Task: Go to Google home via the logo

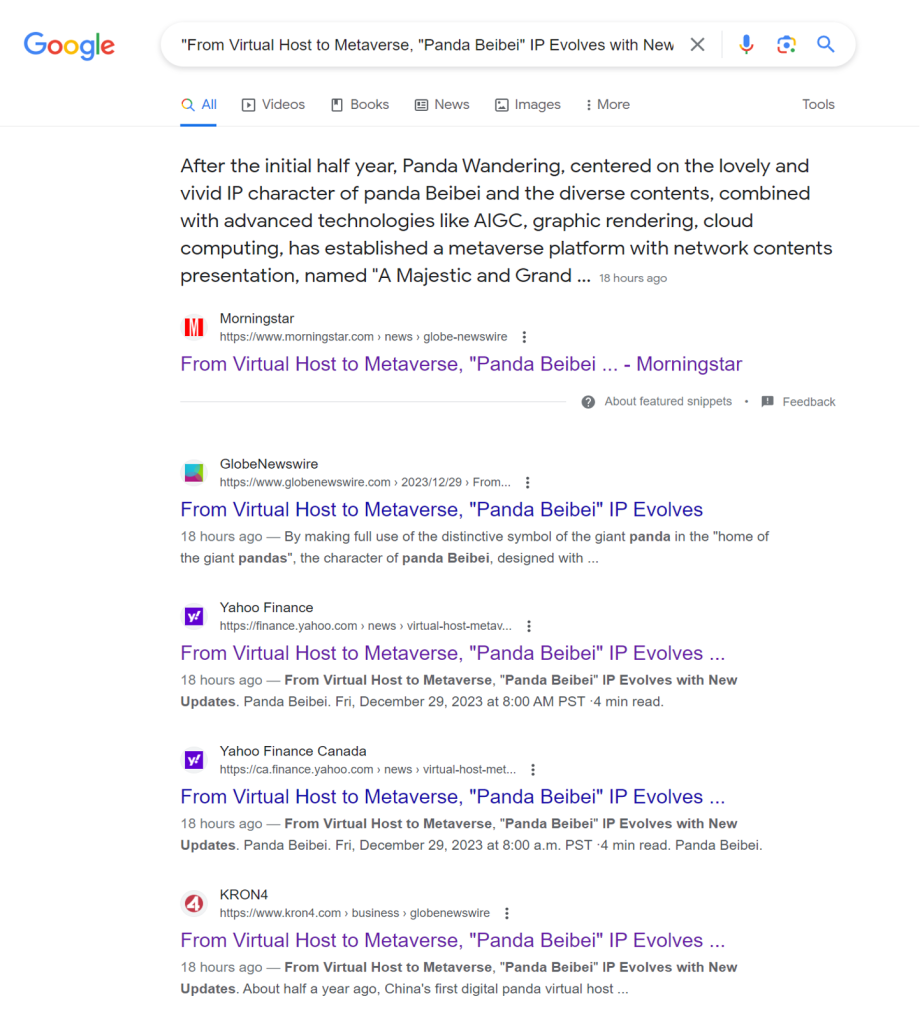Action: [x=69, y=46]
